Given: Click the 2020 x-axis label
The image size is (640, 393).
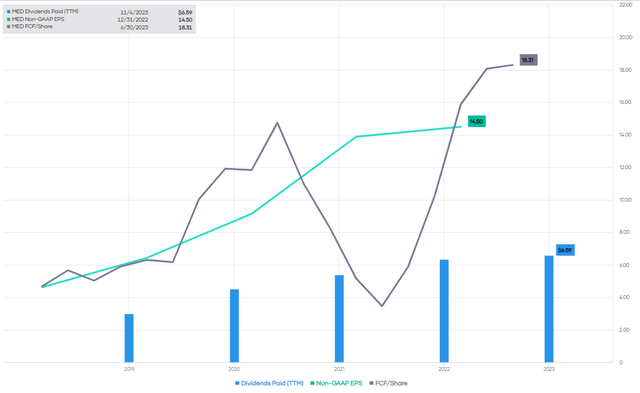Looking at the screenshot, I should 234,369.
